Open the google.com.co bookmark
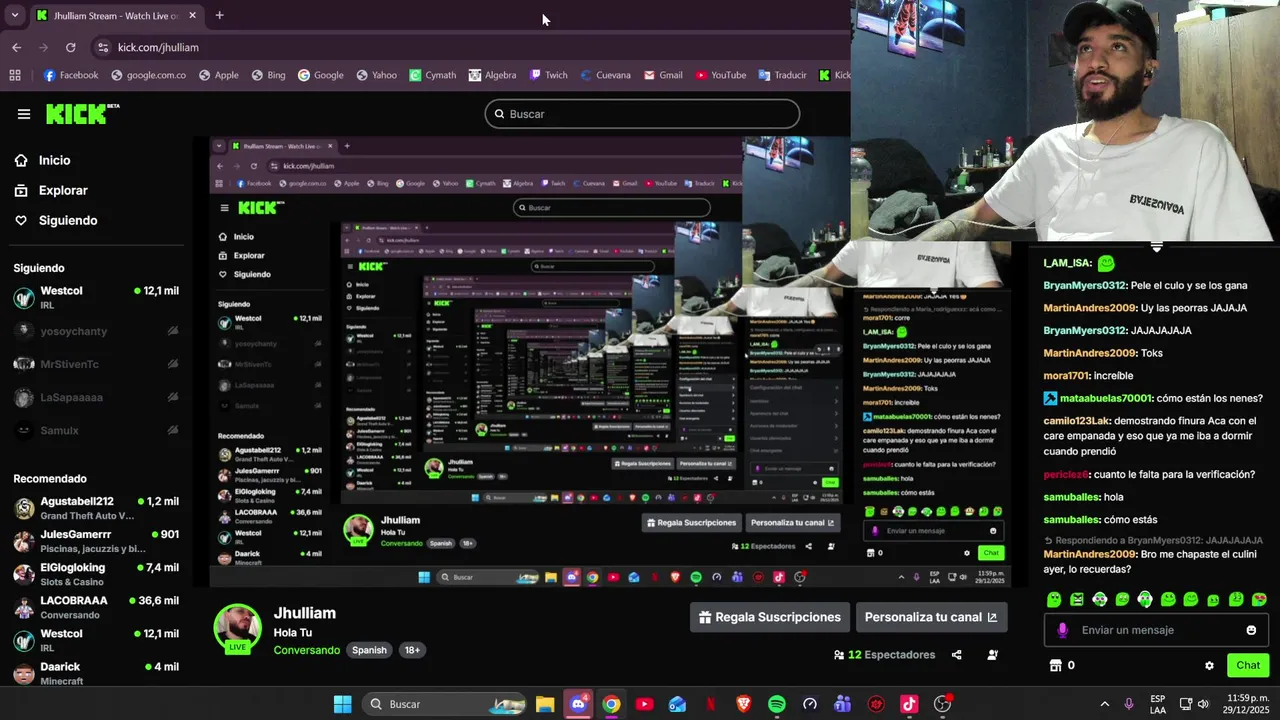This screenshot has height=720, width=1280. [x=148, y=75]
